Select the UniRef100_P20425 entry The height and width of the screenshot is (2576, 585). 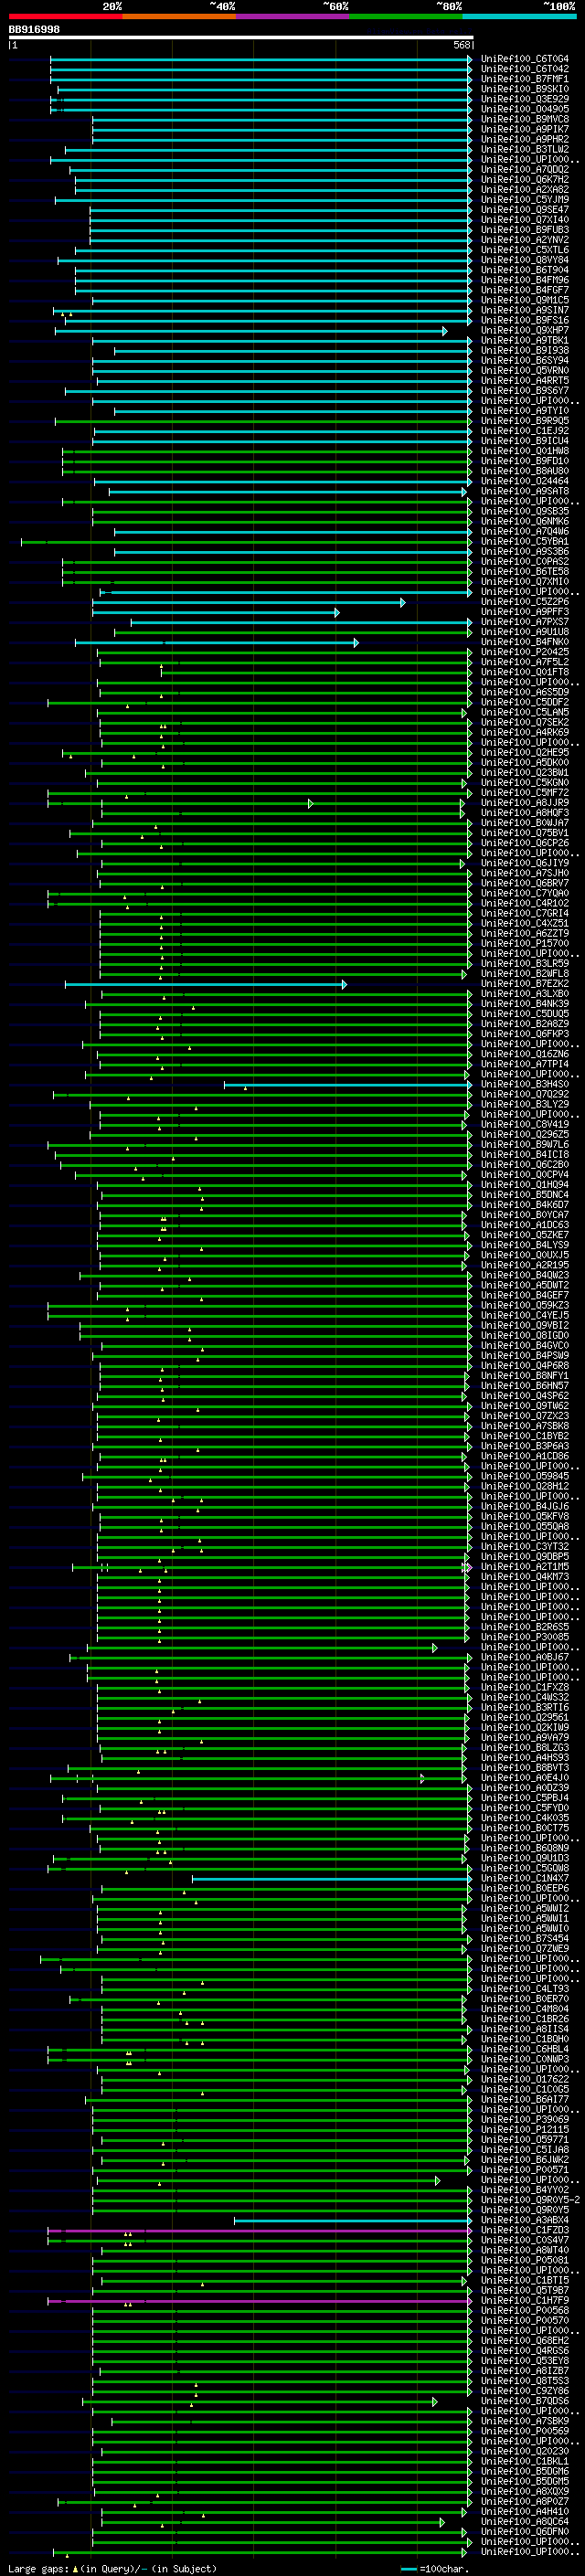(x=525, y=652)
